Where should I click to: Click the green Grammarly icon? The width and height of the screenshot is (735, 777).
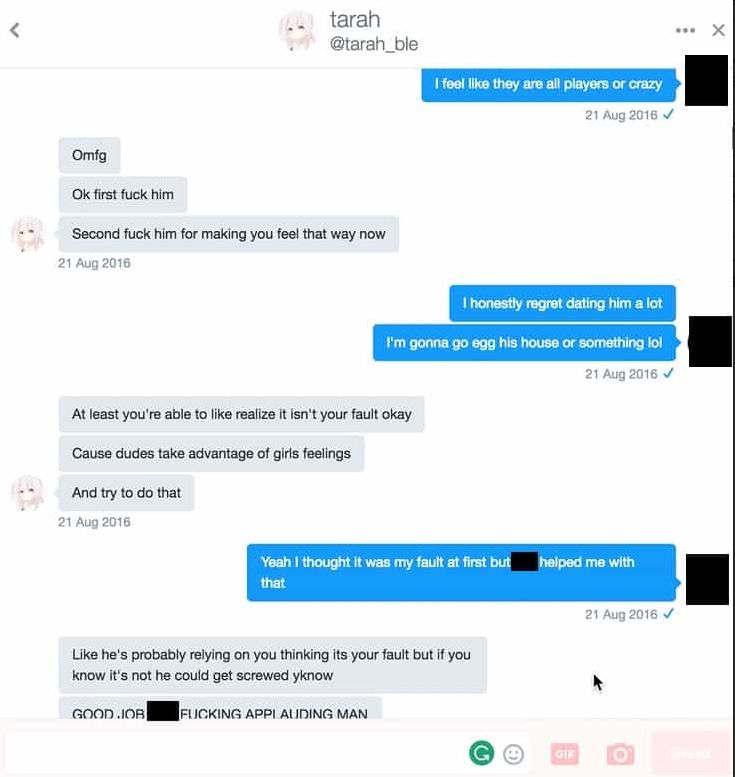(x=481, y=753)
